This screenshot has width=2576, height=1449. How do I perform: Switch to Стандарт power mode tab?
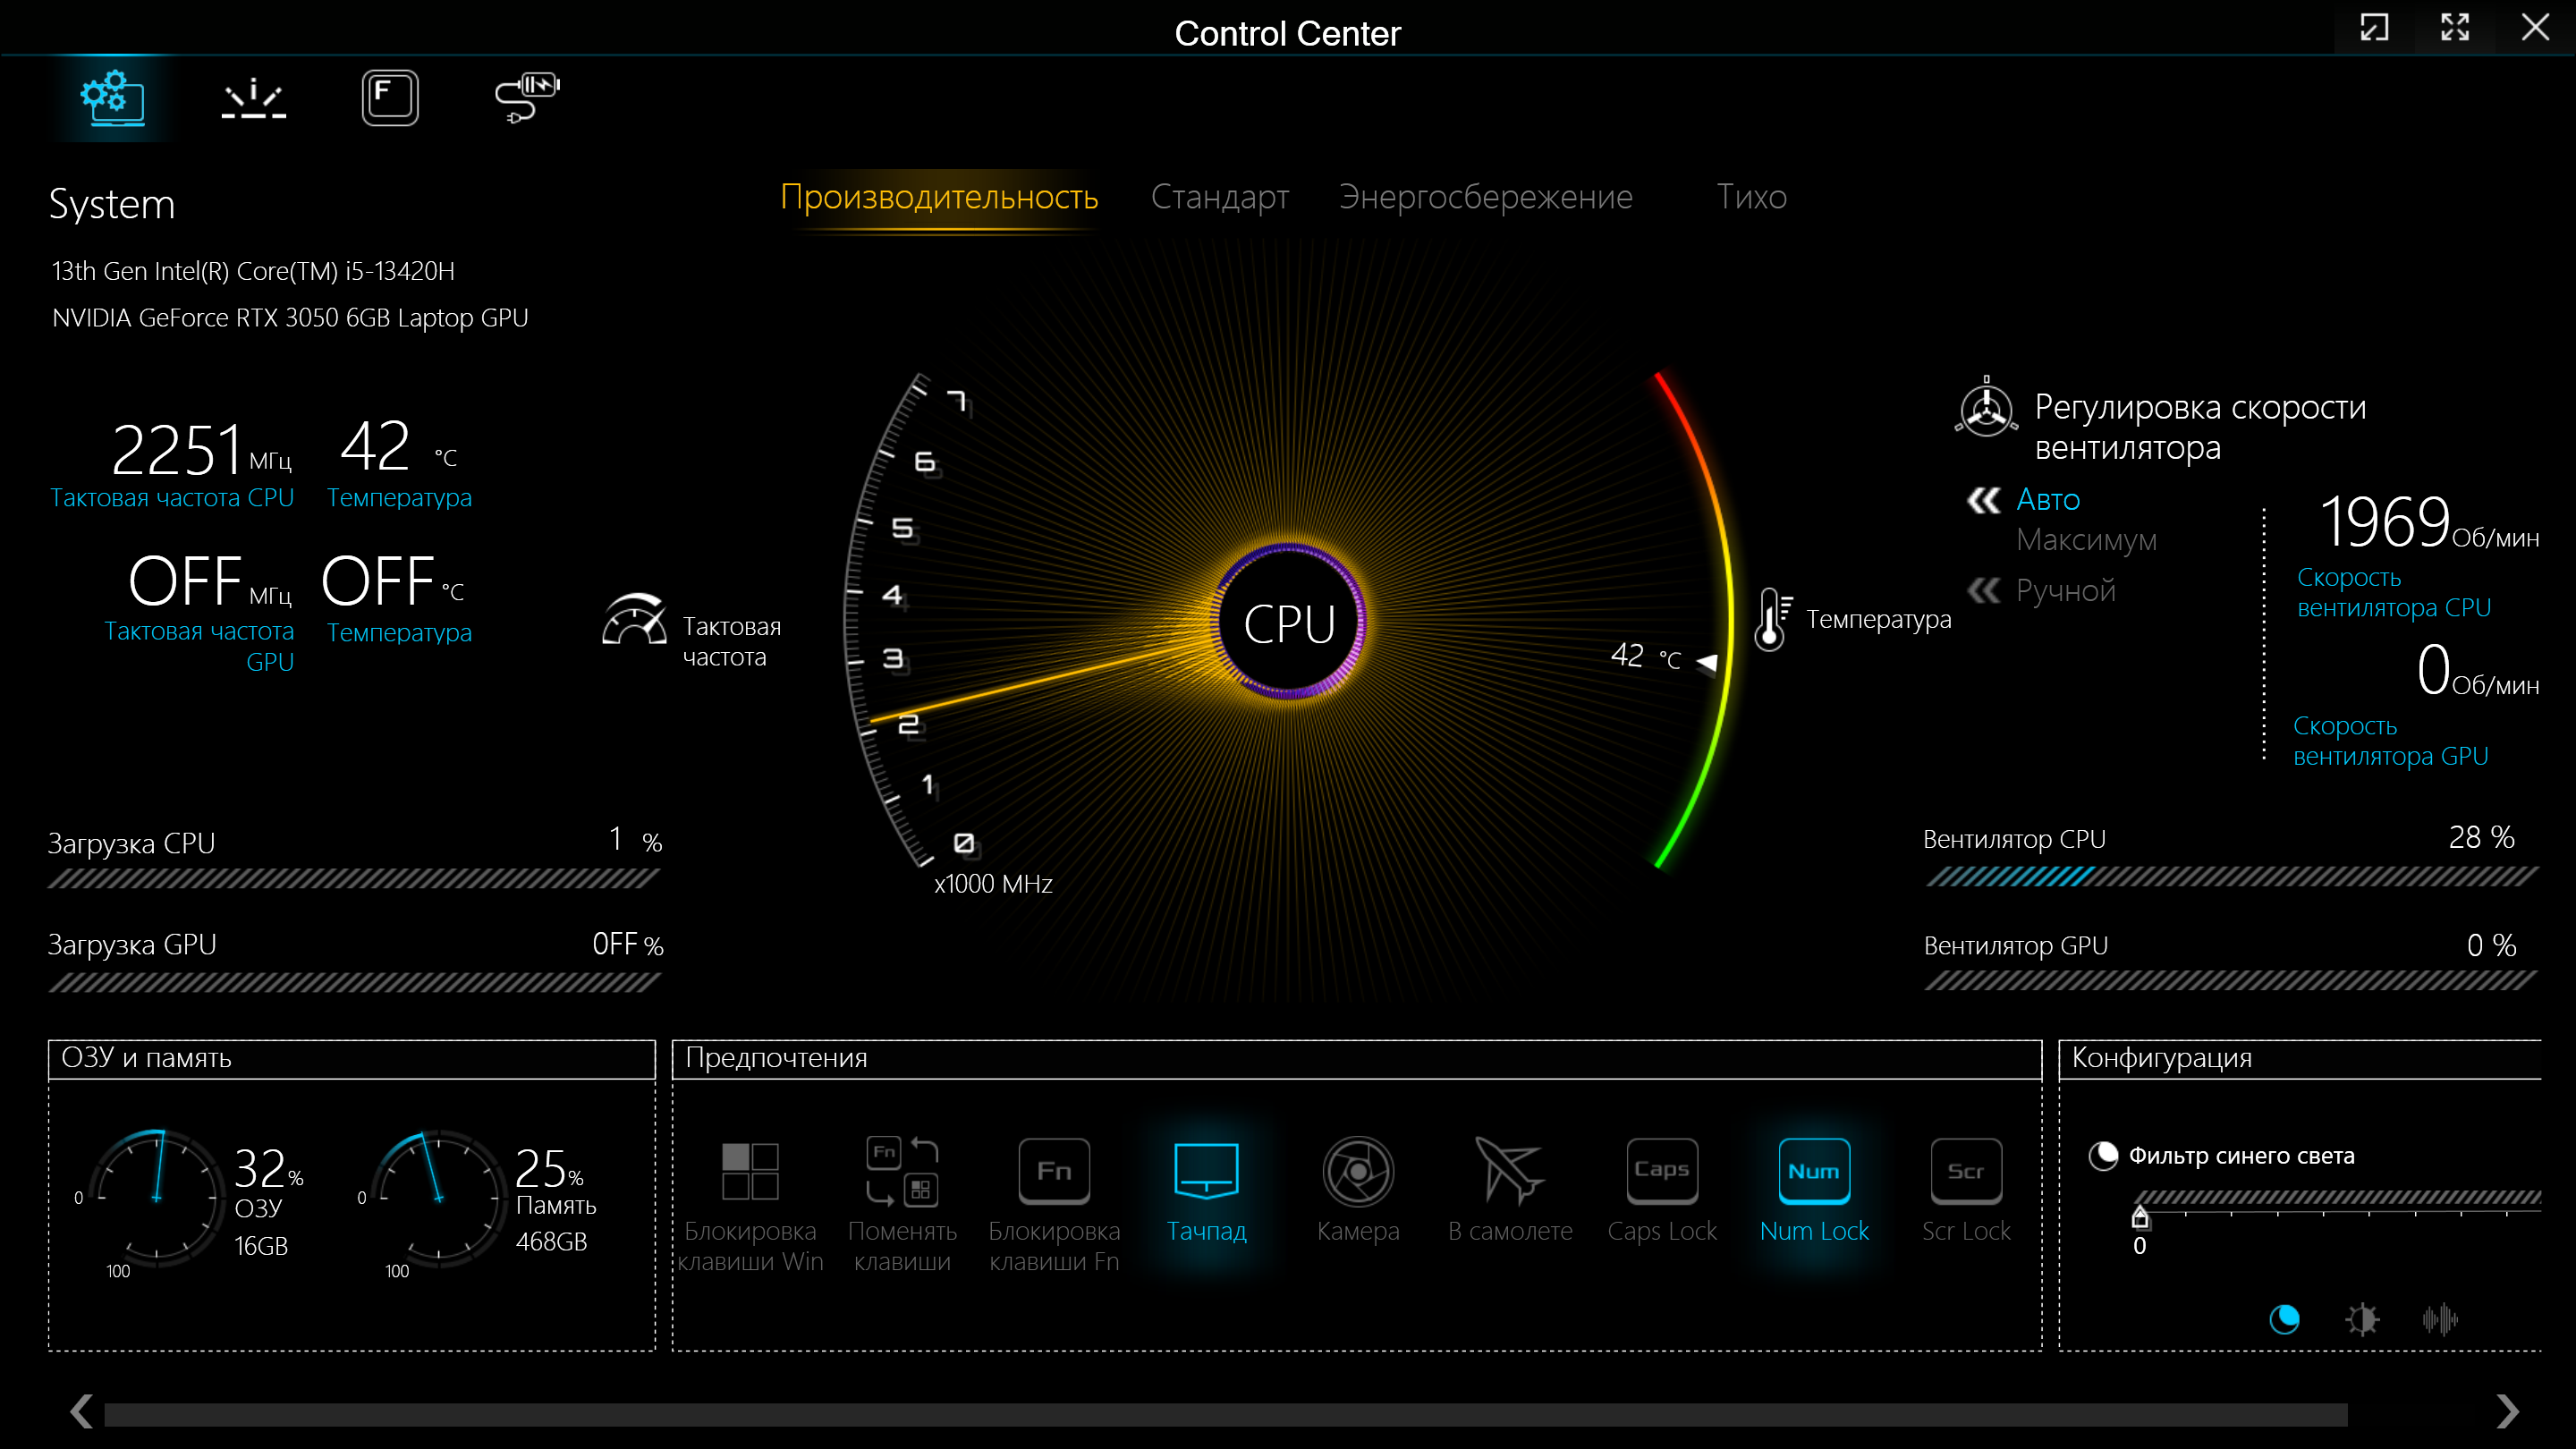pyautogui.click(x=1220, y=197)
